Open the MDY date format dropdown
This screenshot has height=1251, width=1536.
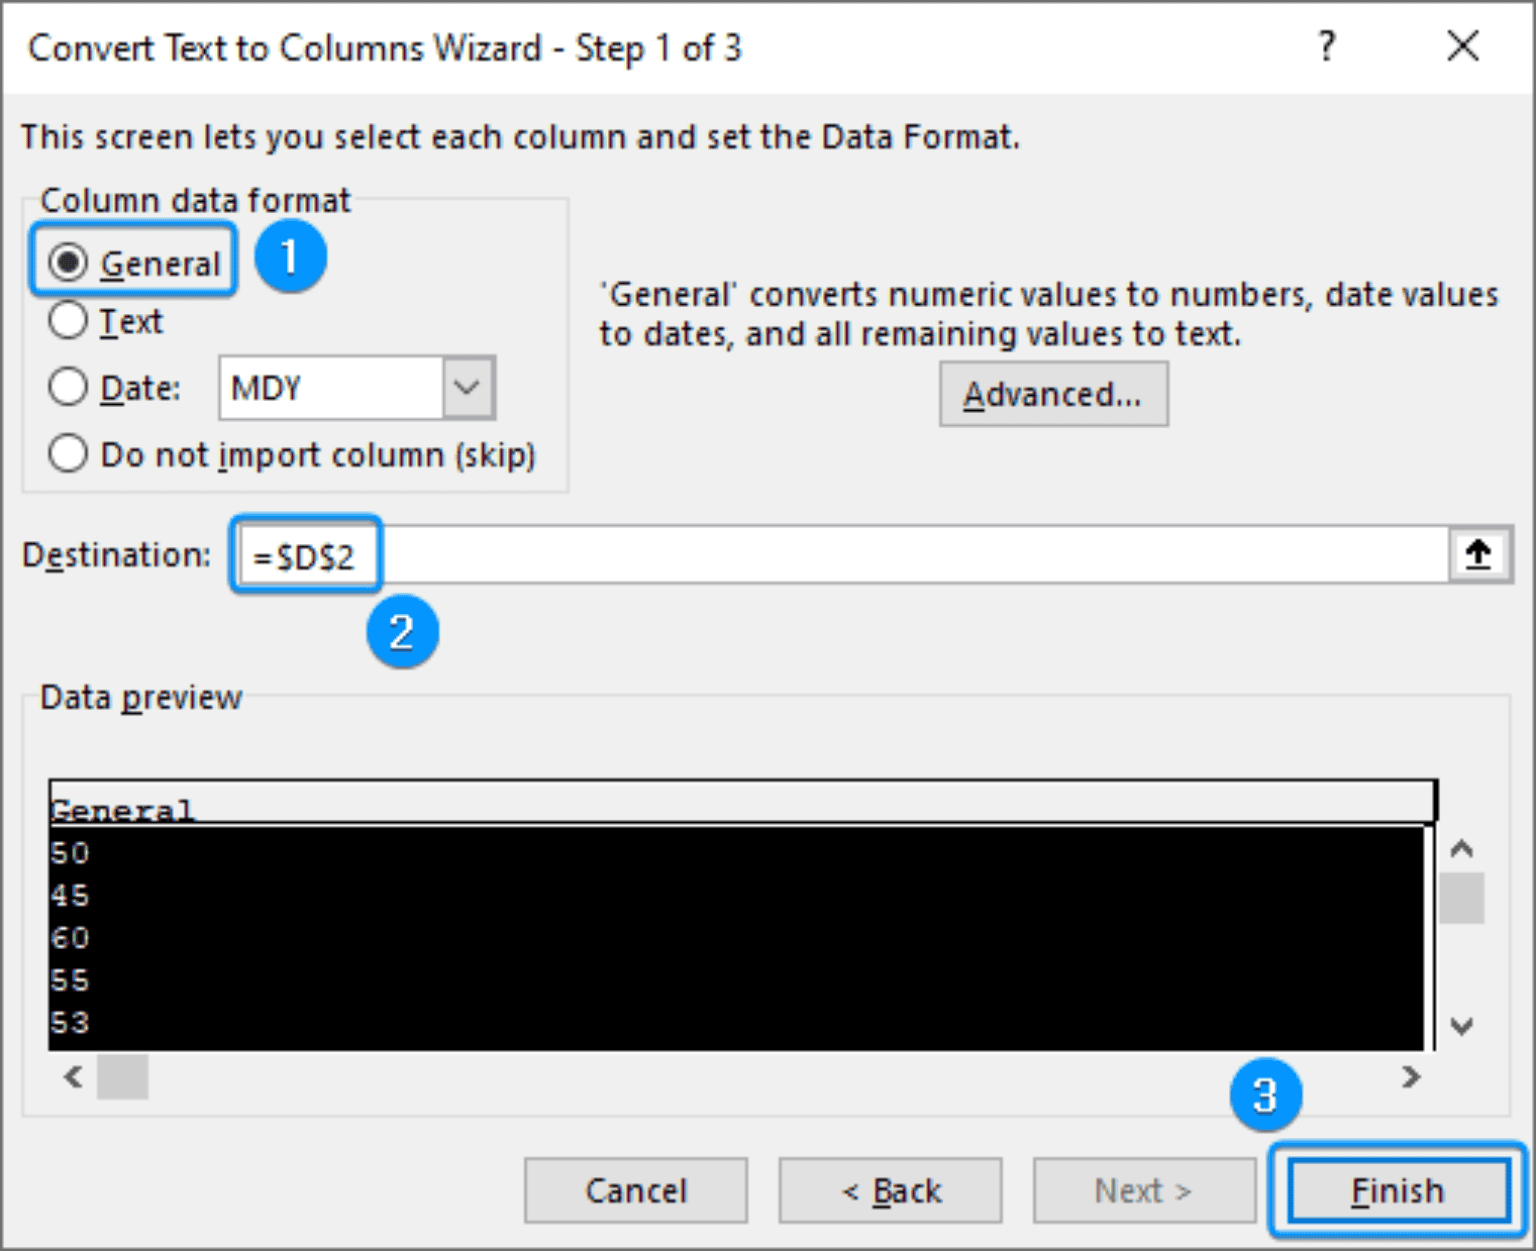tap(468, 388)
